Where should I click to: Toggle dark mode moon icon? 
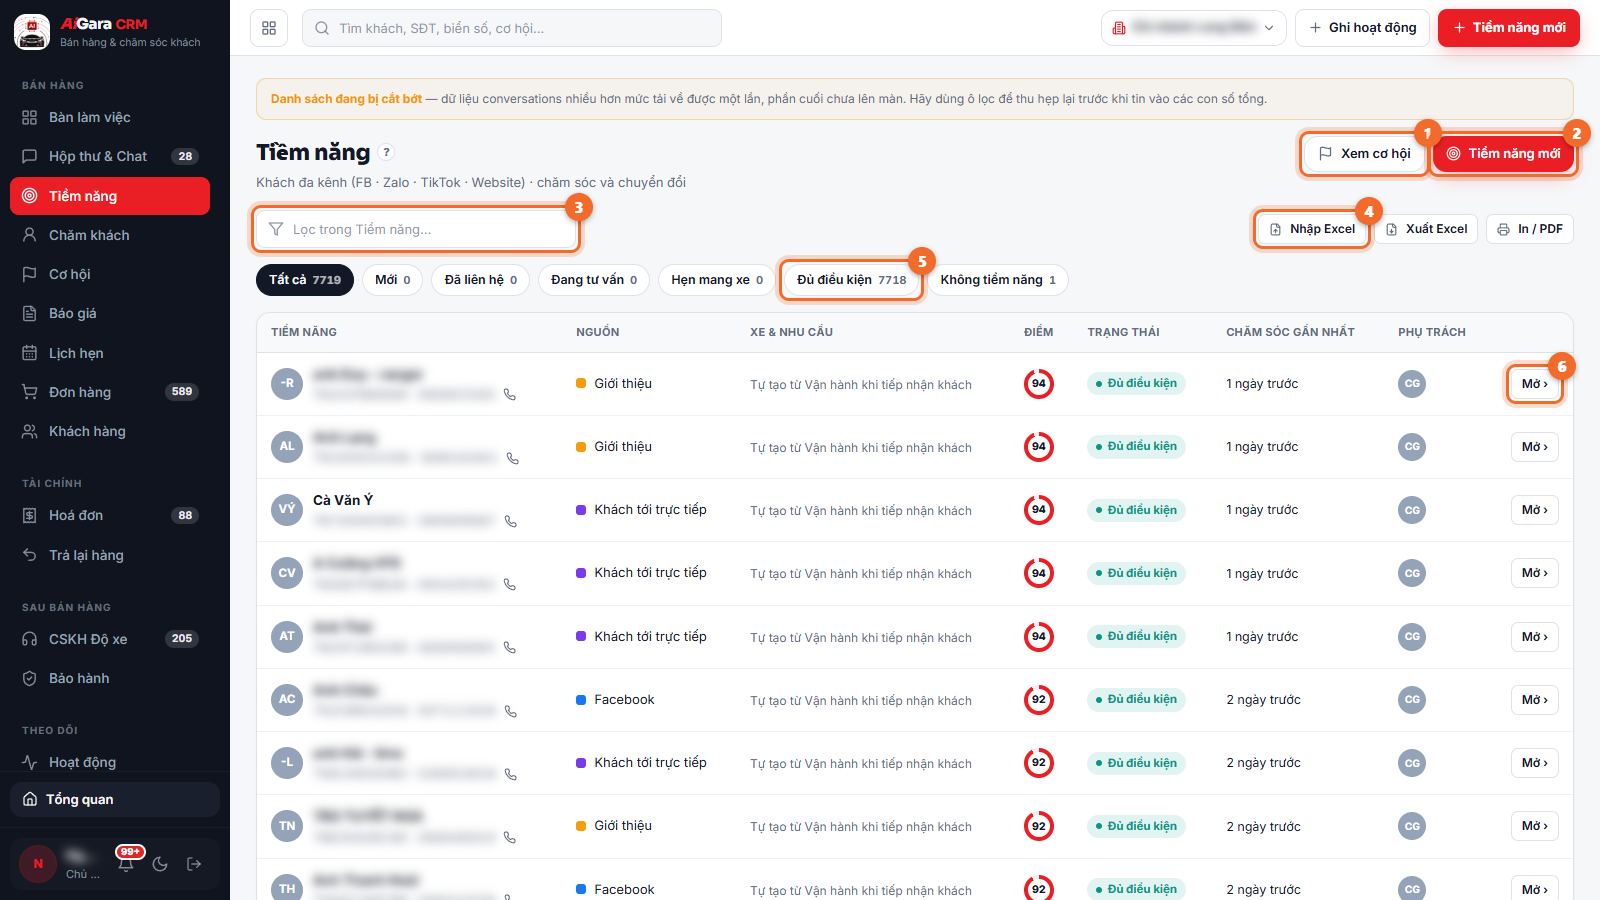click(160, 864)
